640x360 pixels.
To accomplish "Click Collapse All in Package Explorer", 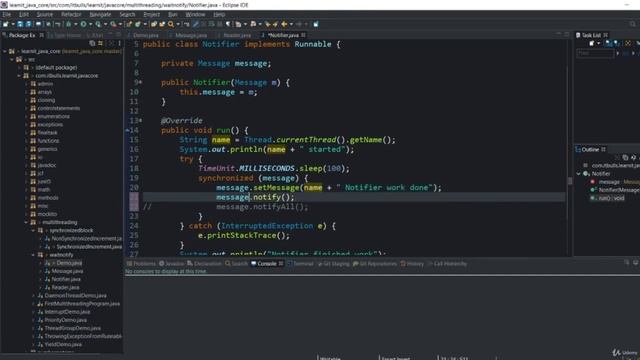I will pyautogui.click(x=92, y=43).
